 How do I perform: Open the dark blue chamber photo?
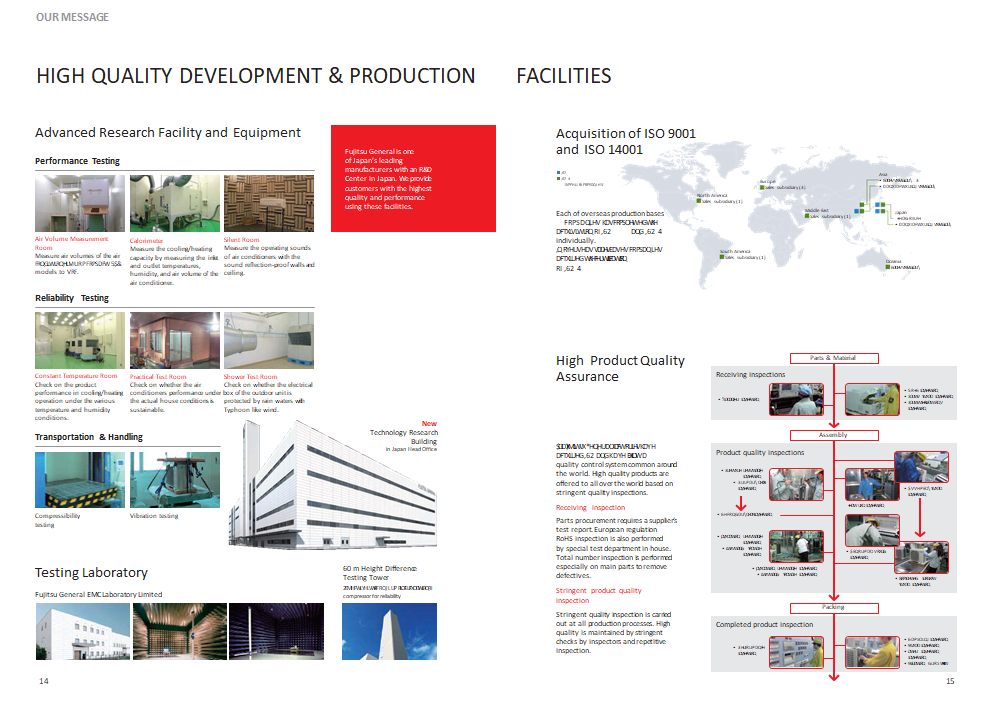(x=276, y=631)
